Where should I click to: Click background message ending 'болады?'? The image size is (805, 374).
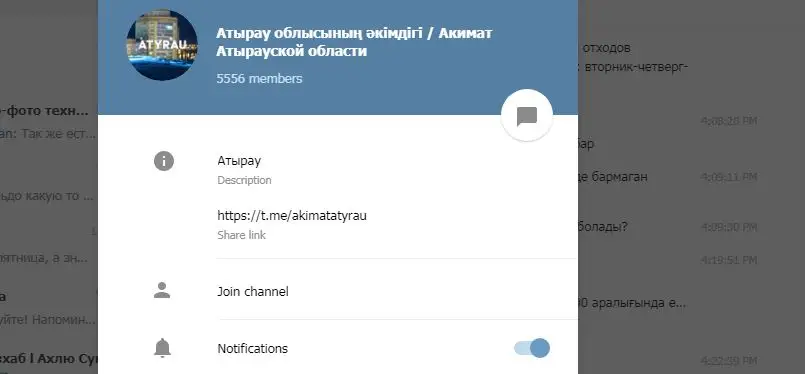(x=603, y=227)
